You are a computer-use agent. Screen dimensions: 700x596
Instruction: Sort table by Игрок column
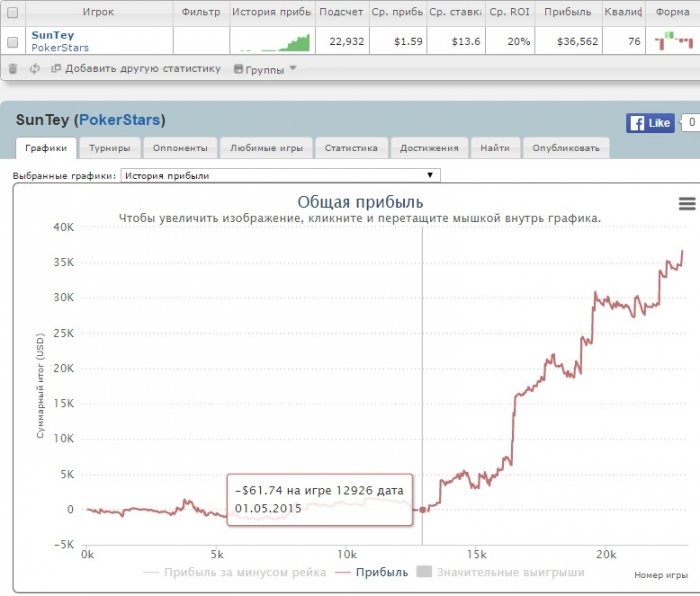point(98,12)
